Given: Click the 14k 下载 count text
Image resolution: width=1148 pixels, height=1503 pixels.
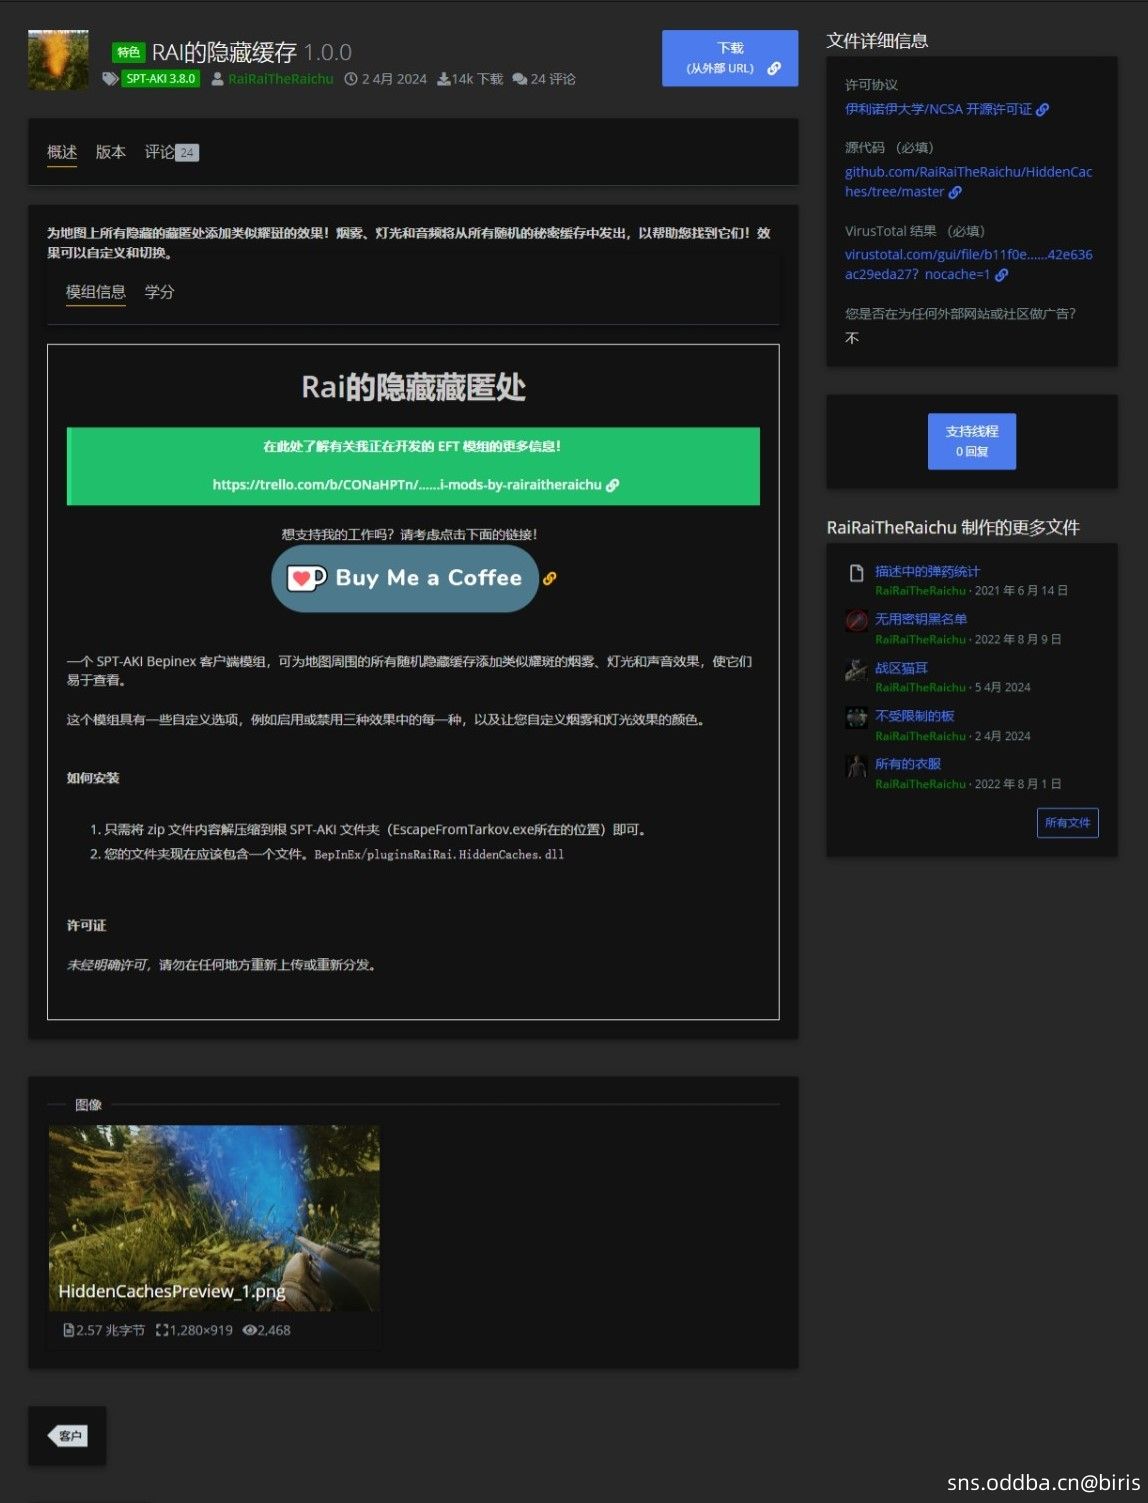Looking at the screenshot, I should pyautogui.click(x=477, y=79).
